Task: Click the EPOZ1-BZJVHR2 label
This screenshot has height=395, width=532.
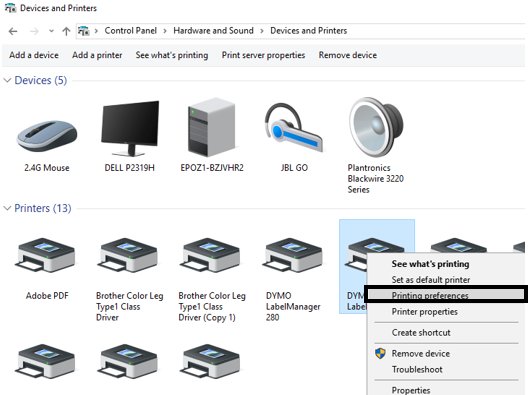Action: [x=212, y=168]
